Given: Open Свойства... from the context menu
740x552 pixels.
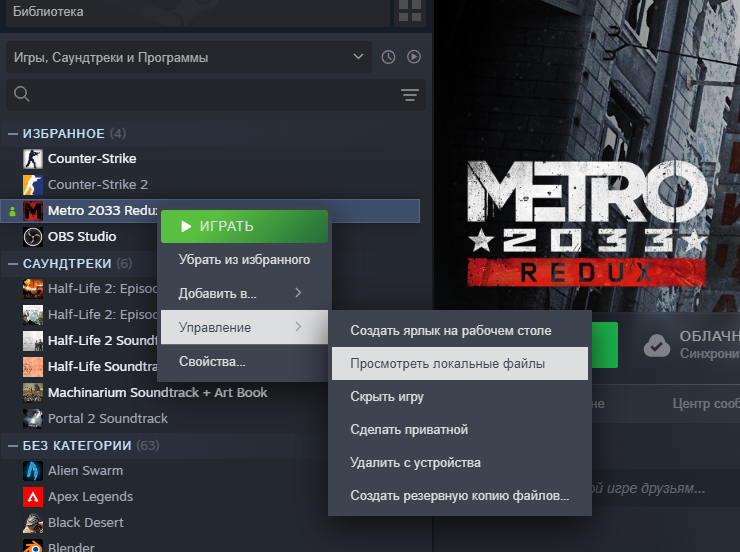Looking at the screenshot, I should tap(244, 362).
